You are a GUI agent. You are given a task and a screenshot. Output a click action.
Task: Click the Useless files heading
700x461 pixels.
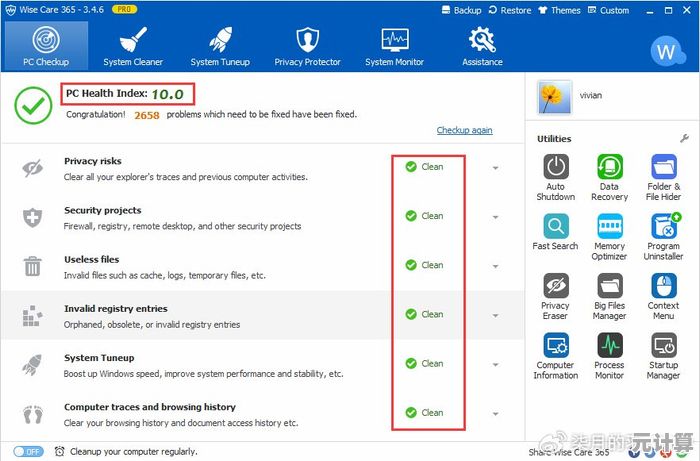click(x=92, y=259)
